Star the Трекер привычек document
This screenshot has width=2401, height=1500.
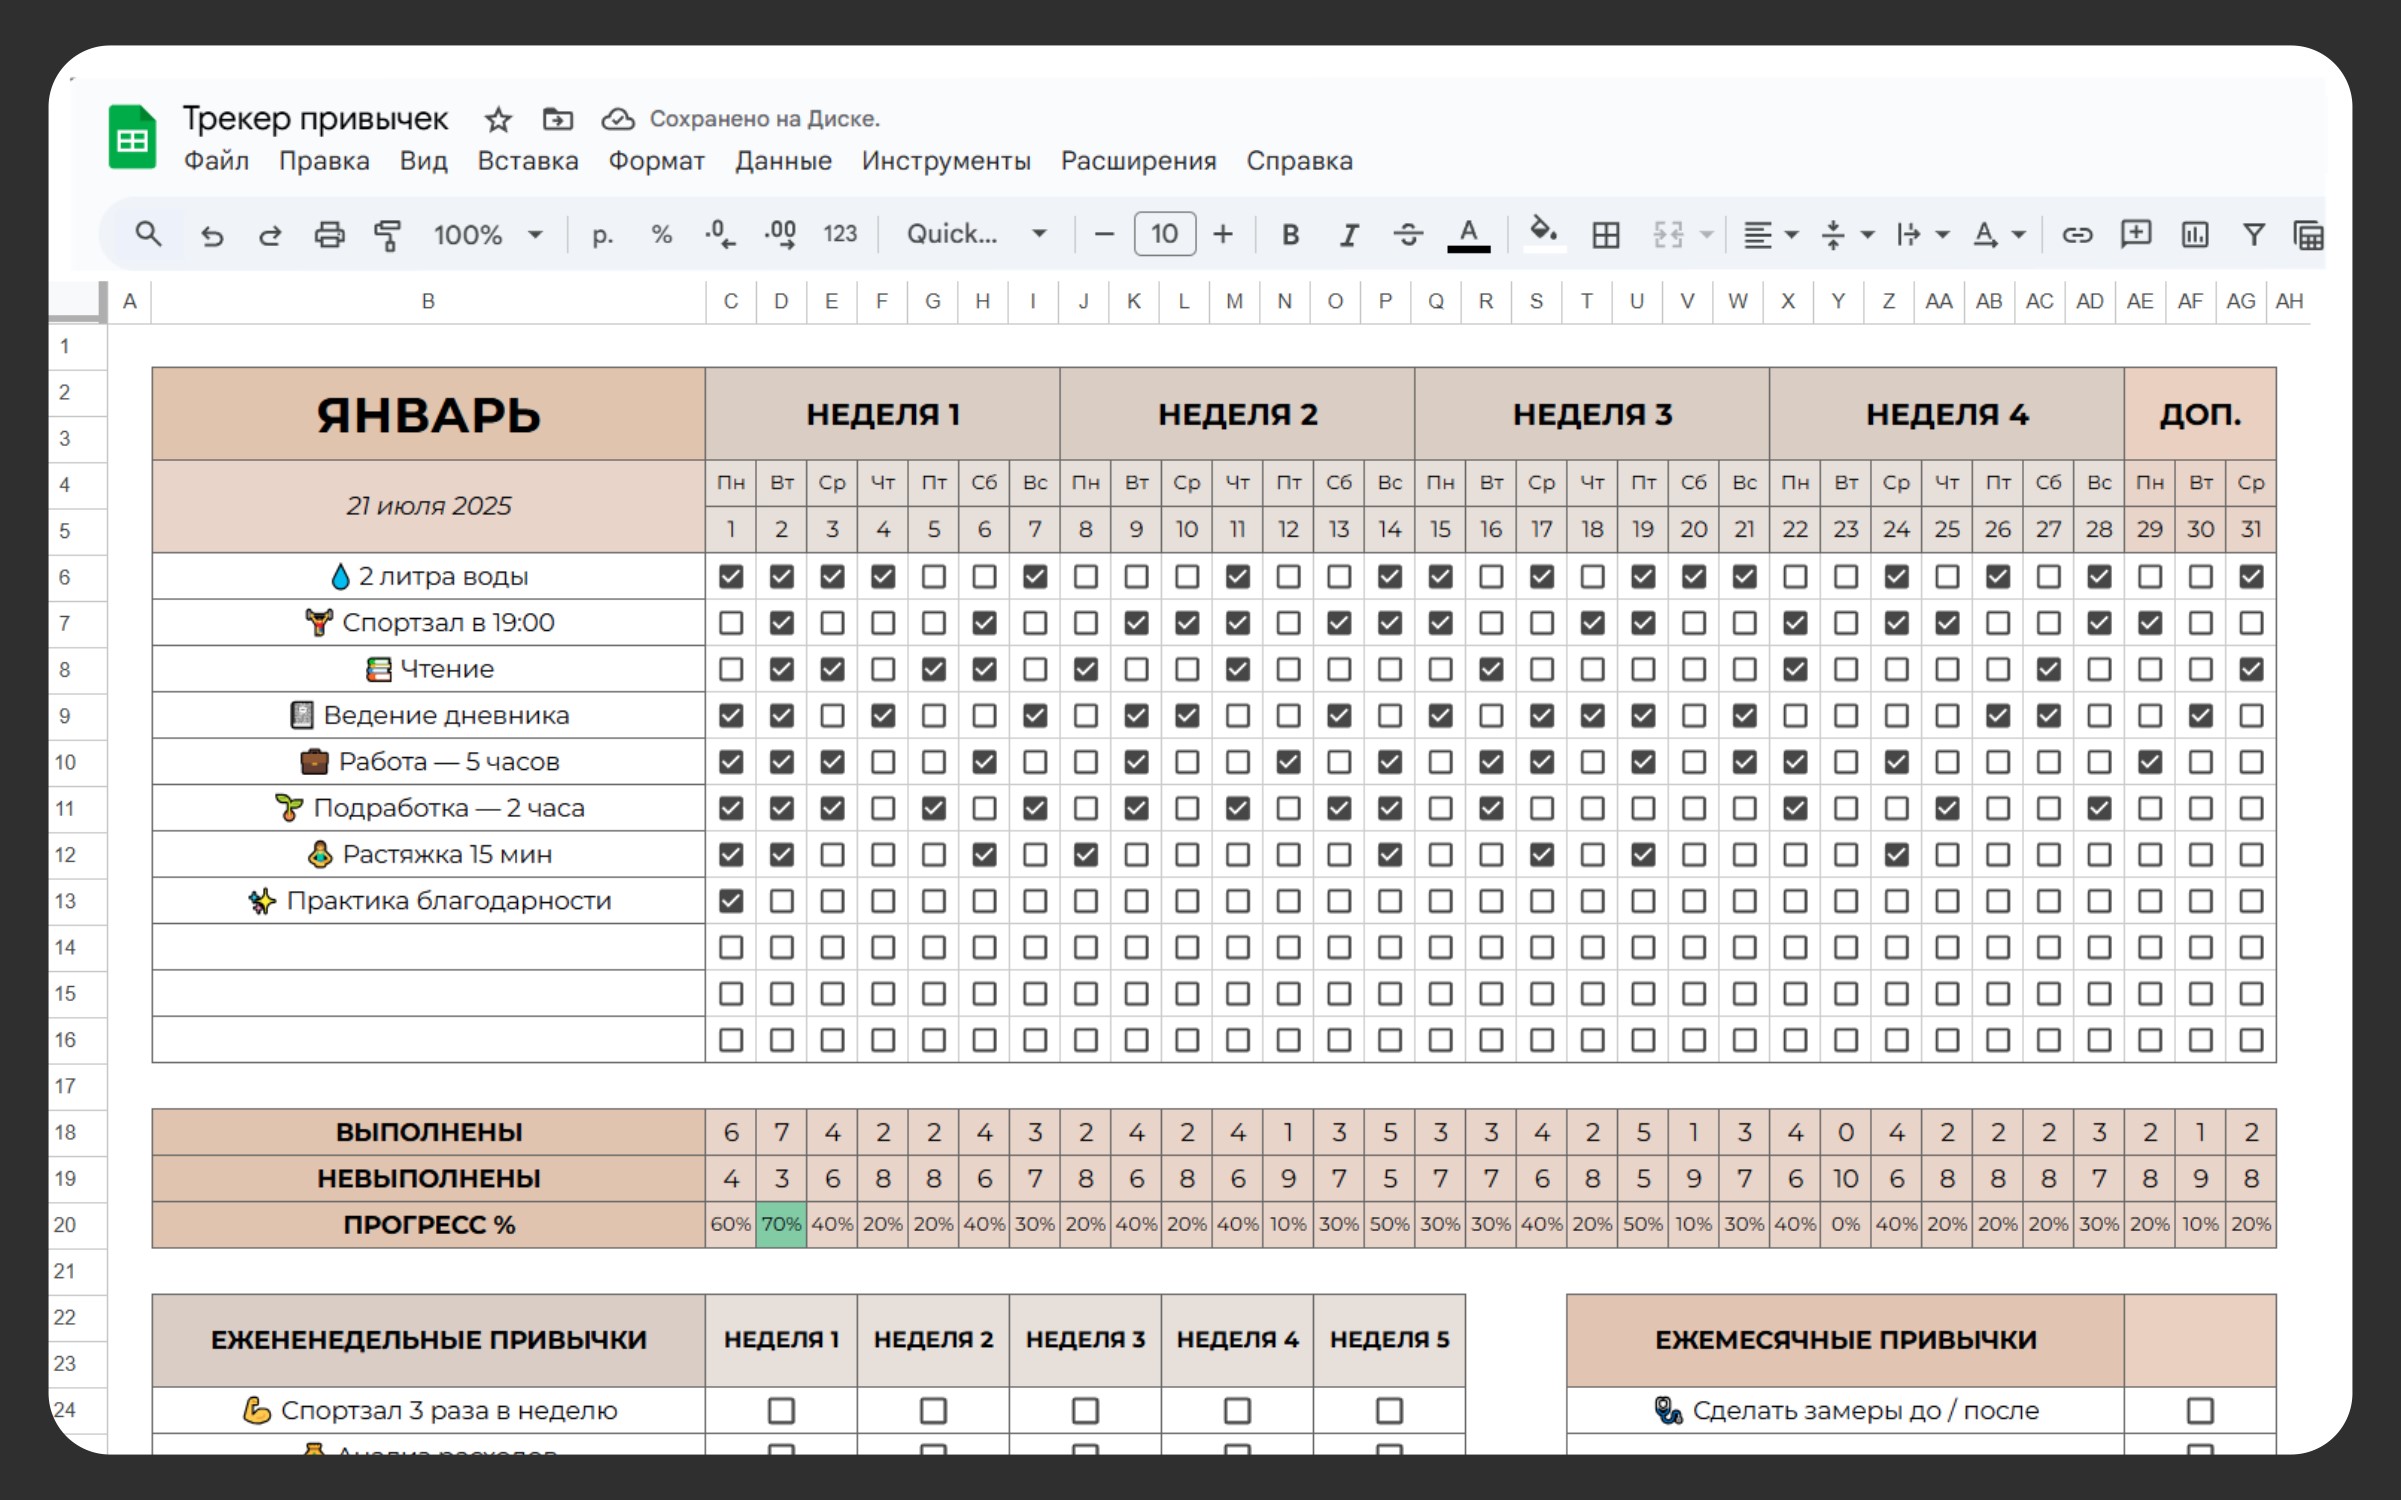498,120
